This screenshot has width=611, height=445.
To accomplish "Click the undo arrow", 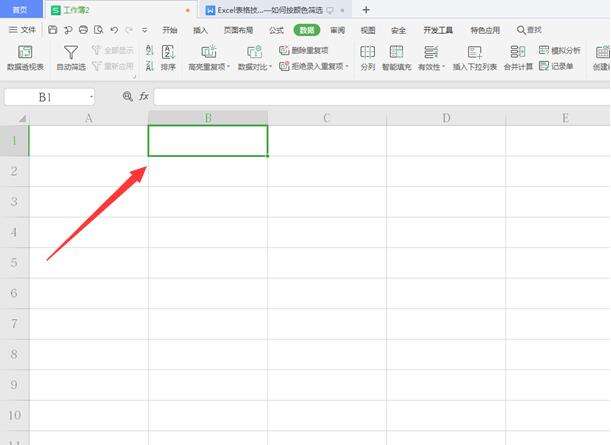I will point(114,30).
